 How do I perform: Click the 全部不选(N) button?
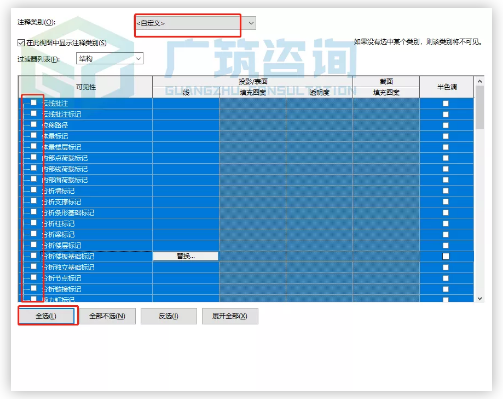coord(107,316)
